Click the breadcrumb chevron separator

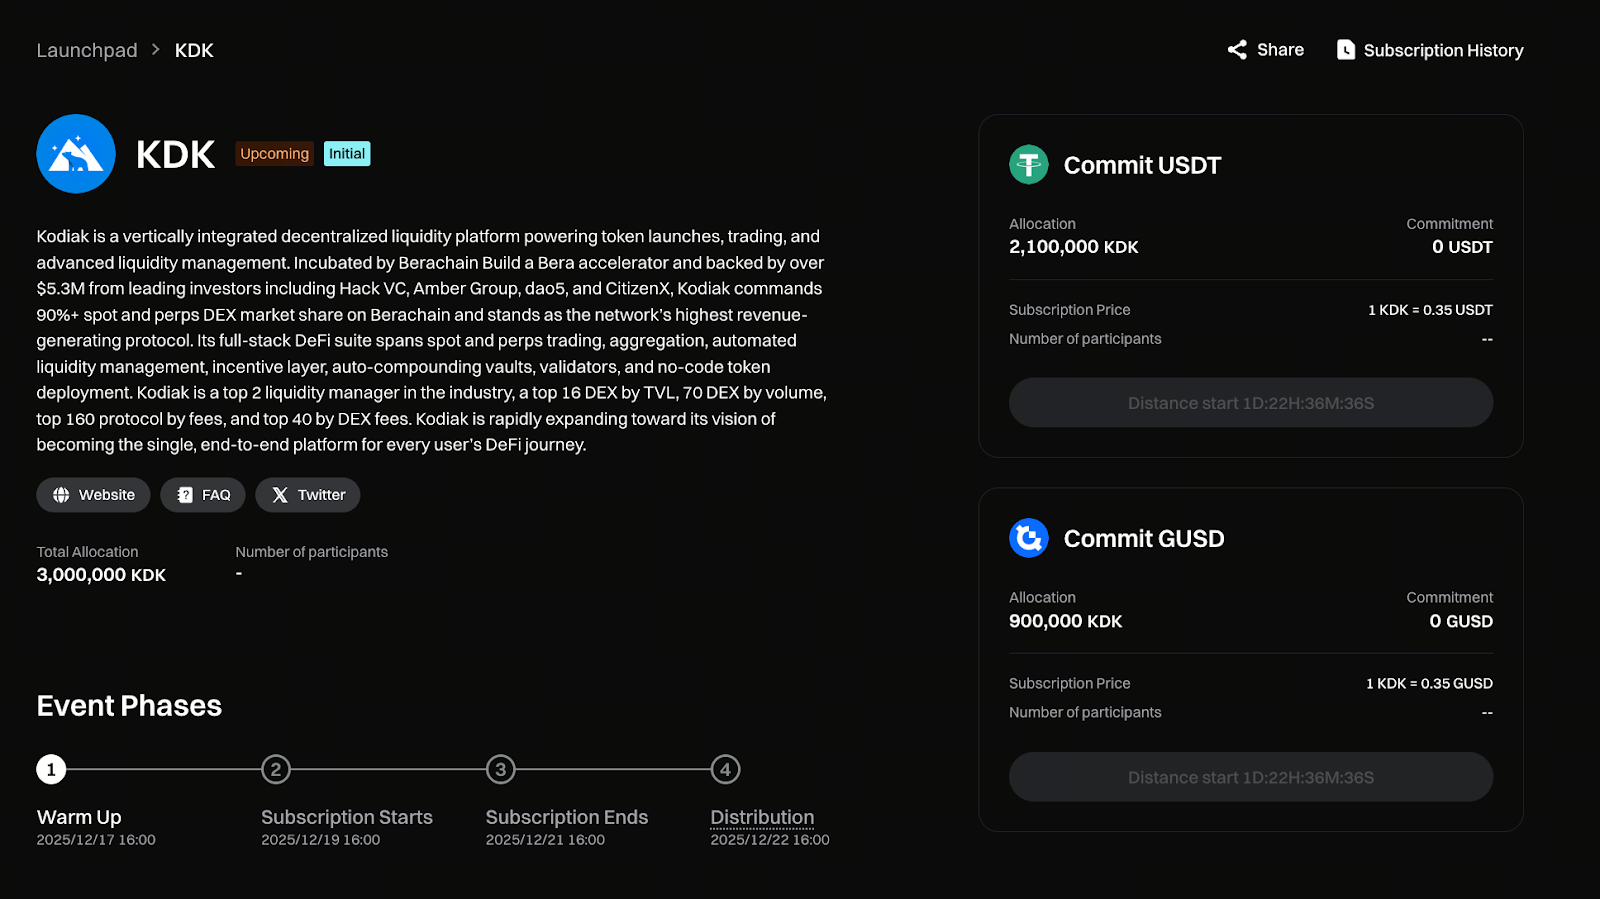click(x=156, y=50)
